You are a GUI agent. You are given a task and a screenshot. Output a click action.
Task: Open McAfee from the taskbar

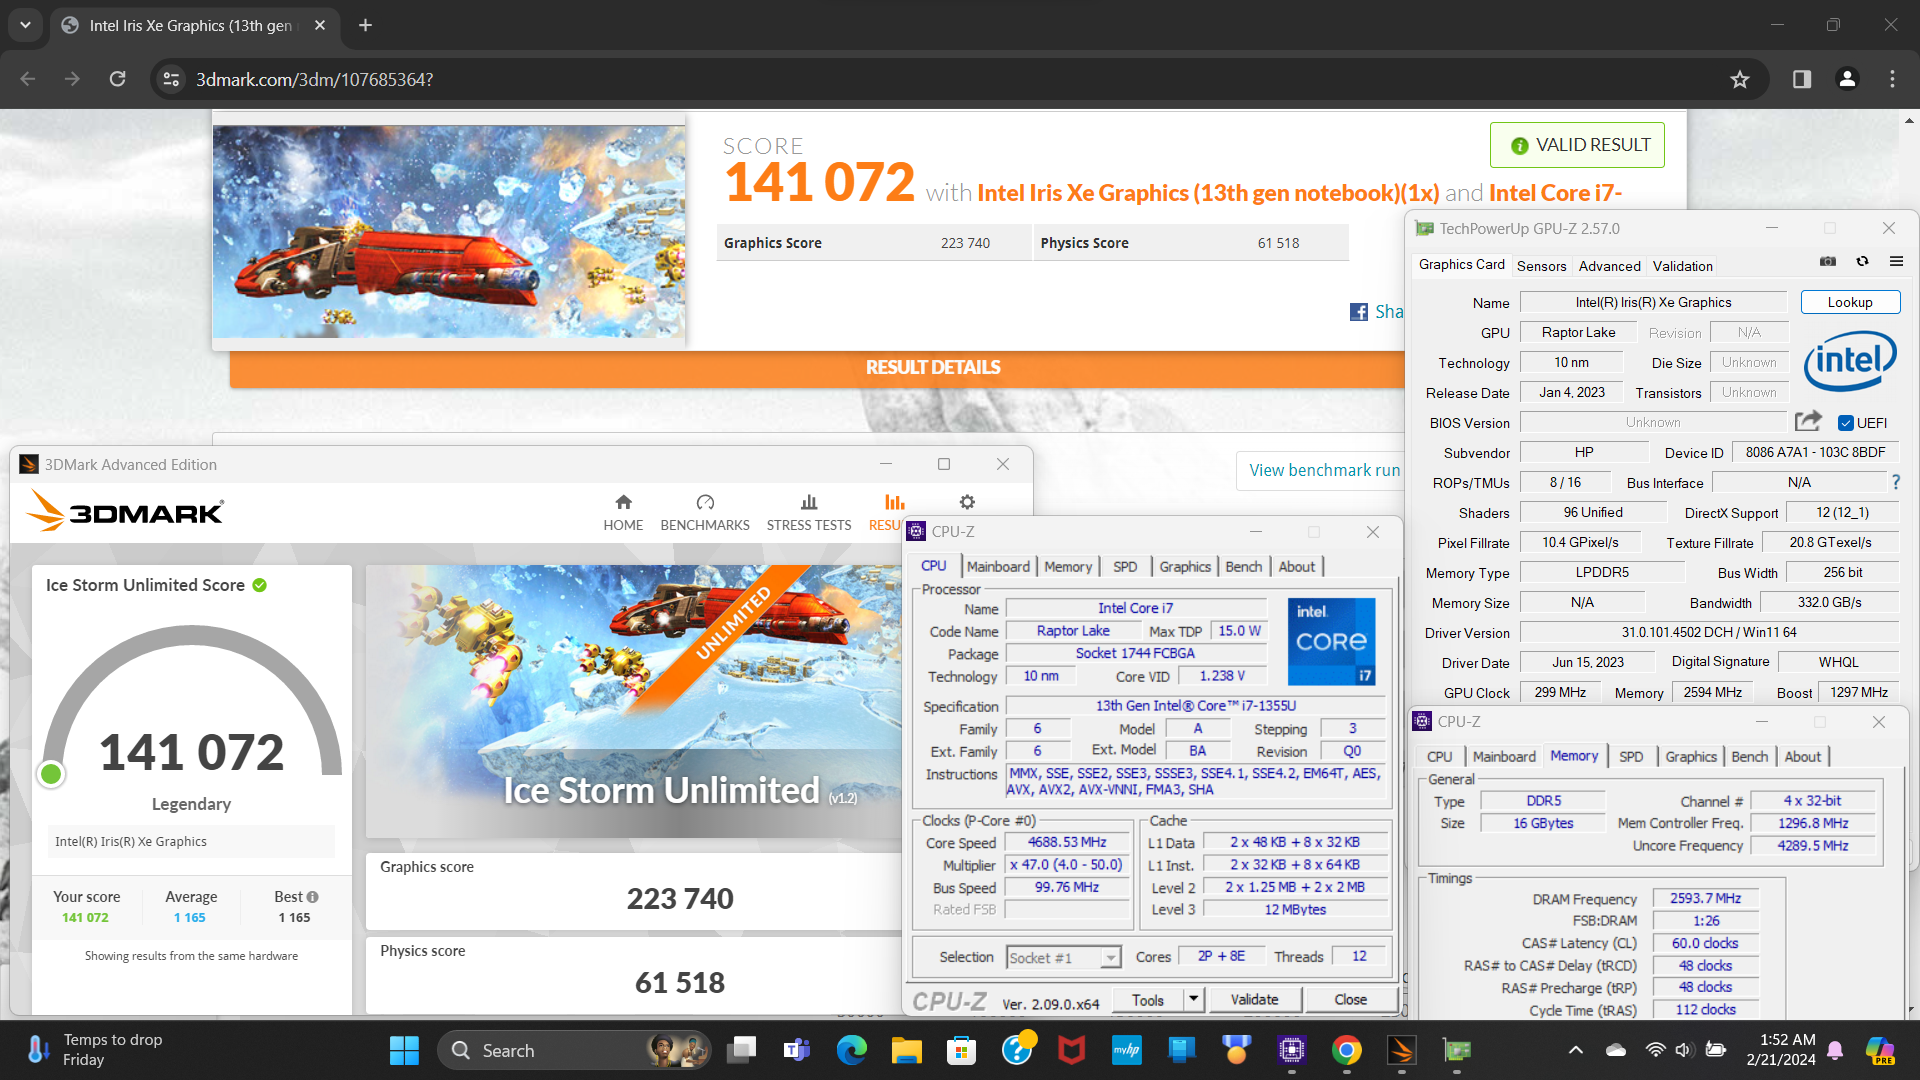coord(1071,1050)
